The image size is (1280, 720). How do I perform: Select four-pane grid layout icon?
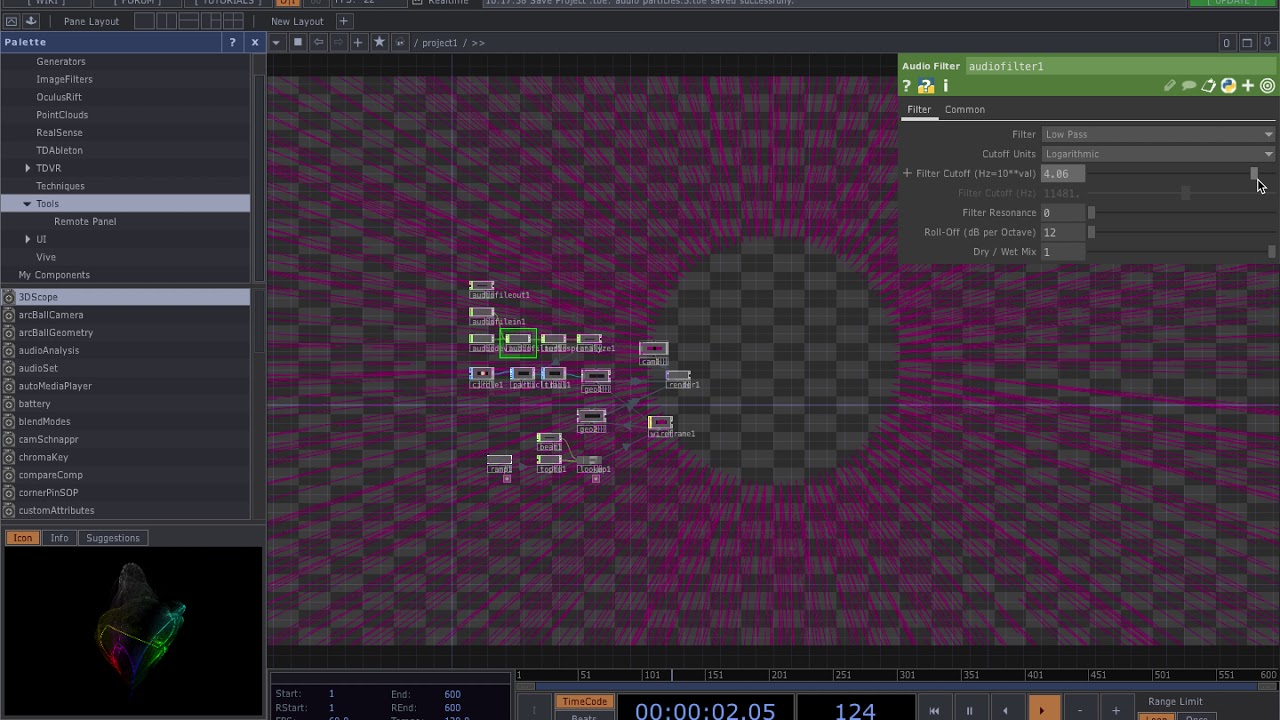click(x=235, y=21)
